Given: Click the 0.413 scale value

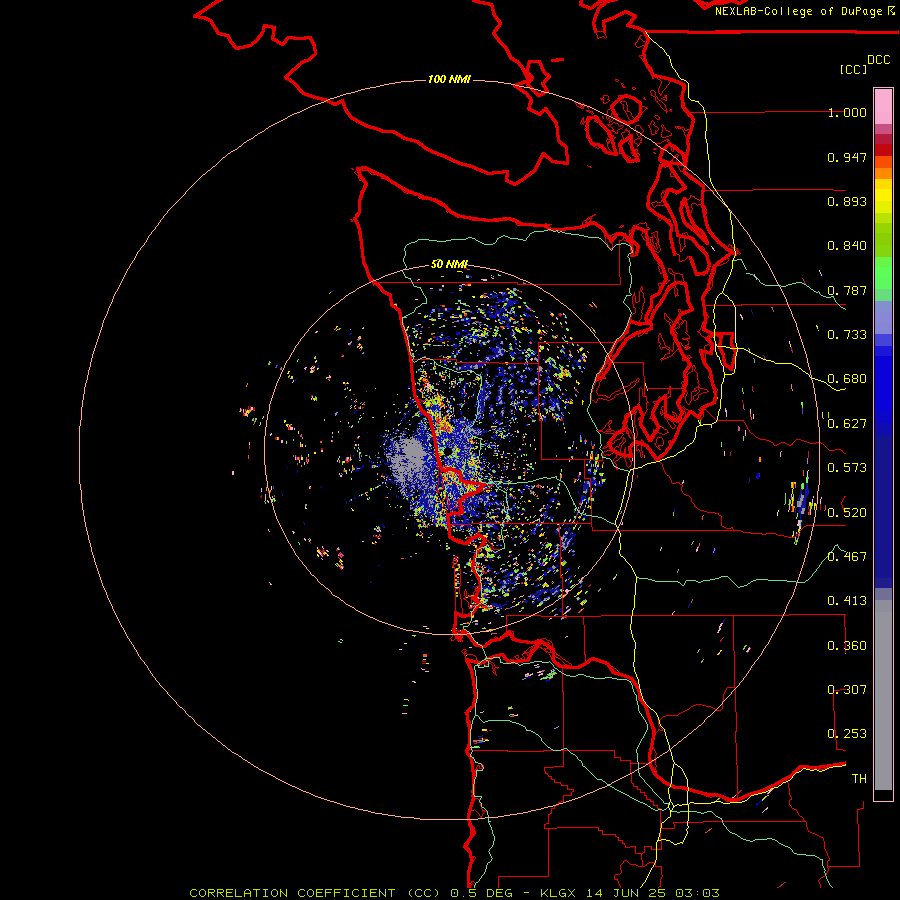Looking at the screenshot, I should (847, 601).
